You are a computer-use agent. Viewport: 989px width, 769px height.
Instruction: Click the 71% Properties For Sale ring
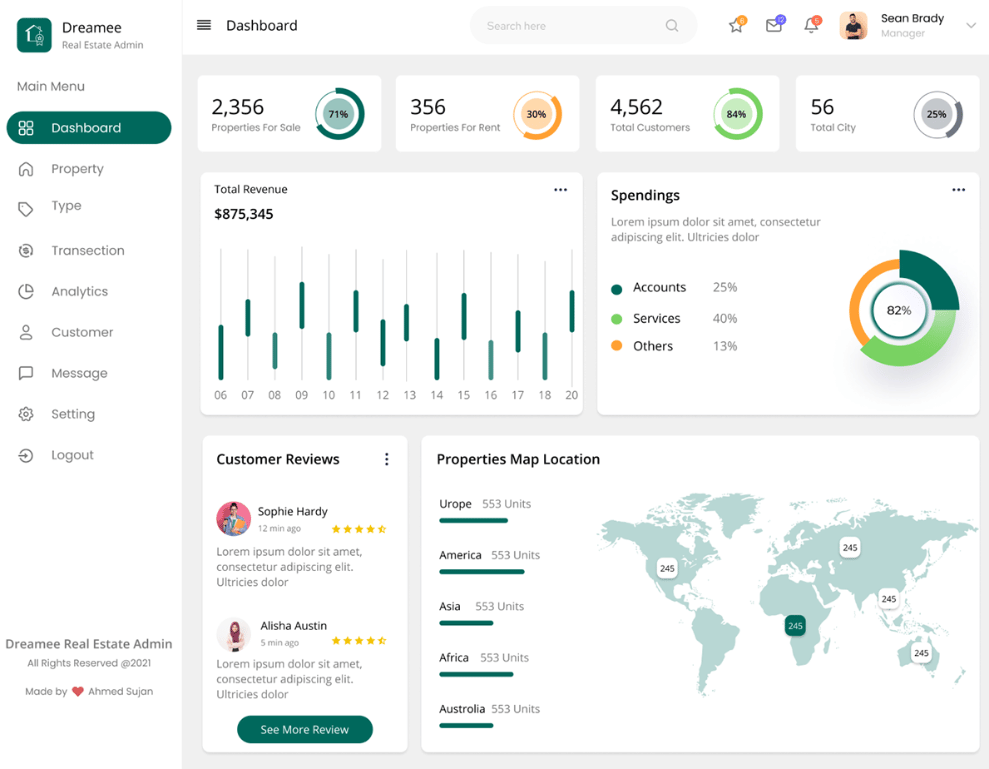point(339,114)
